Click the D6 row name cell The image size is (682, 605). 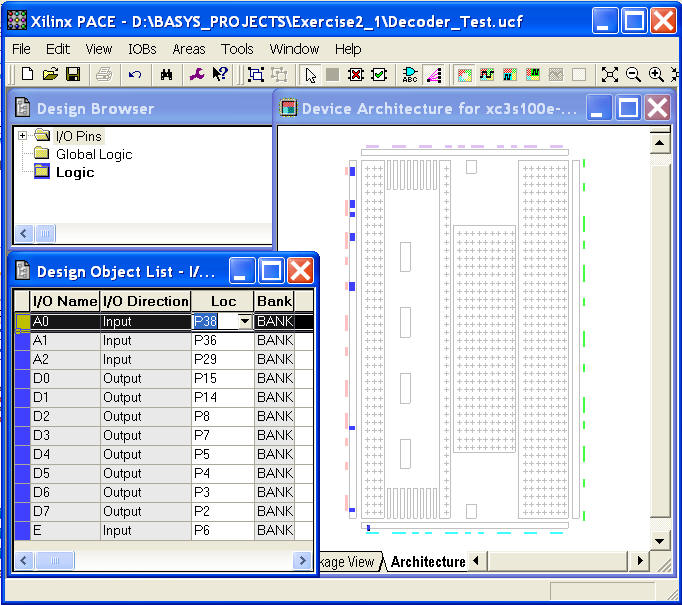(x=65, y=492)
